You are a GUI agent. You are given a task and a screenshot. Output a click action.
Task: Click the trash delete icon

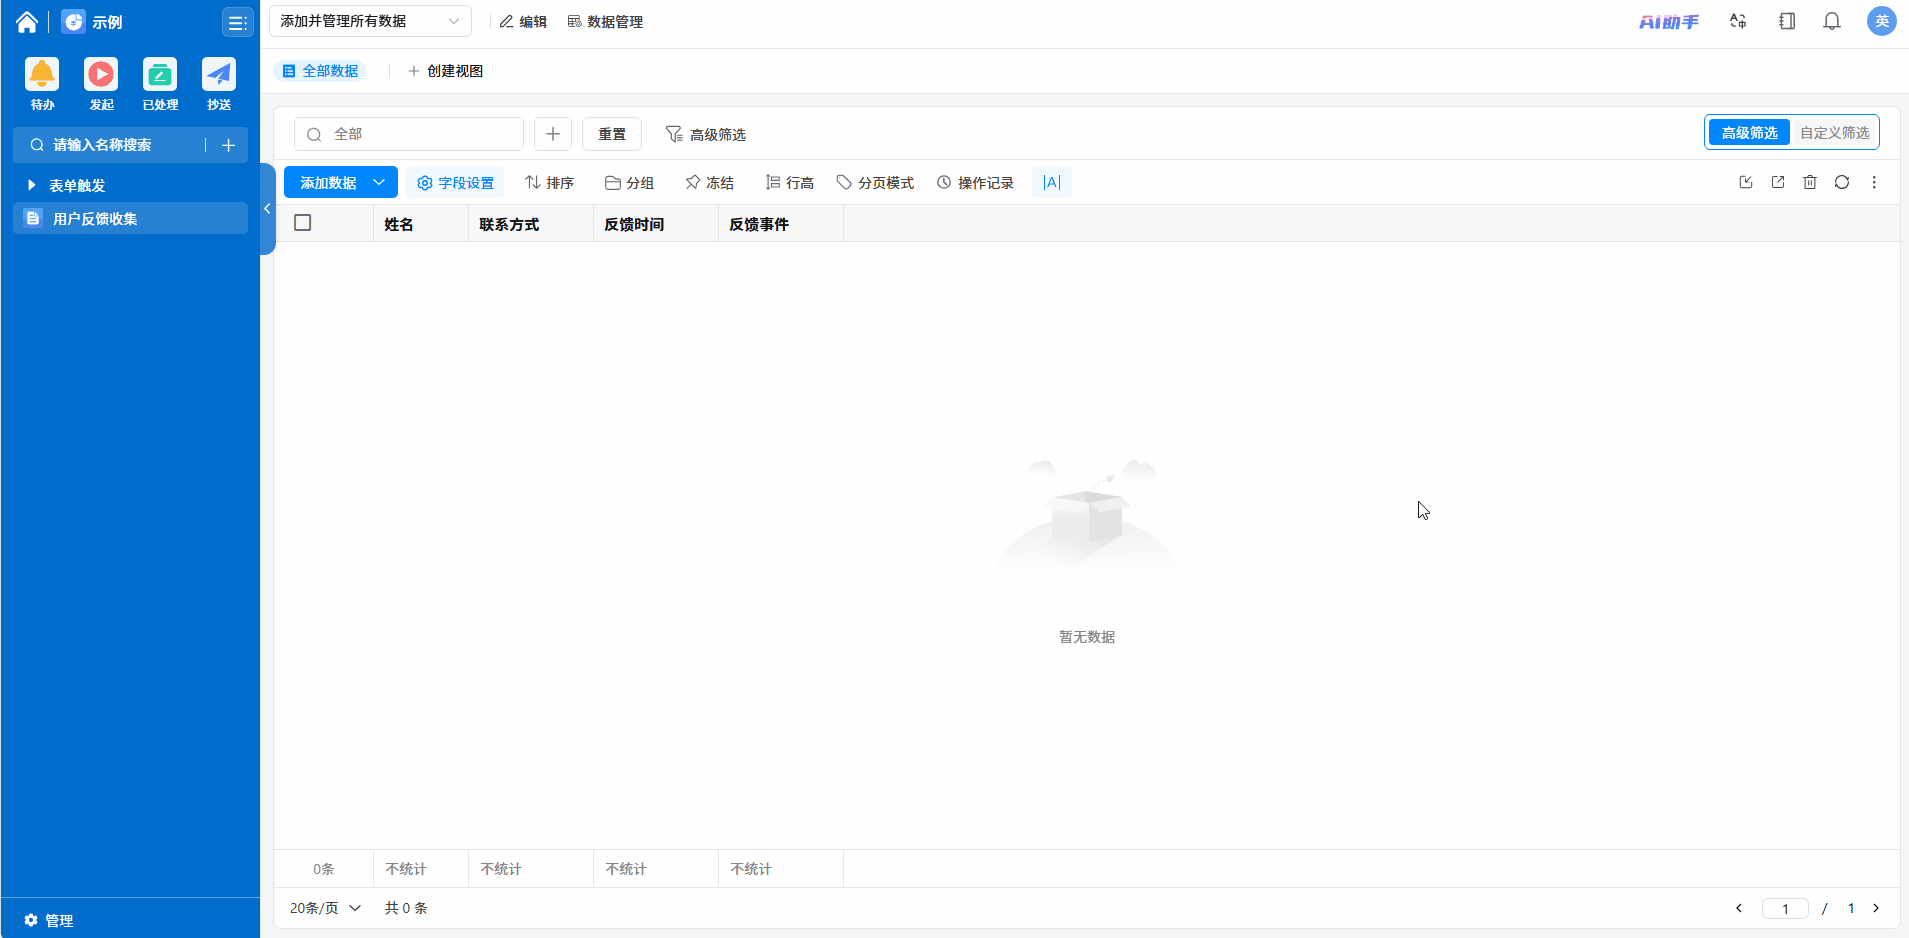point(1810,182)
